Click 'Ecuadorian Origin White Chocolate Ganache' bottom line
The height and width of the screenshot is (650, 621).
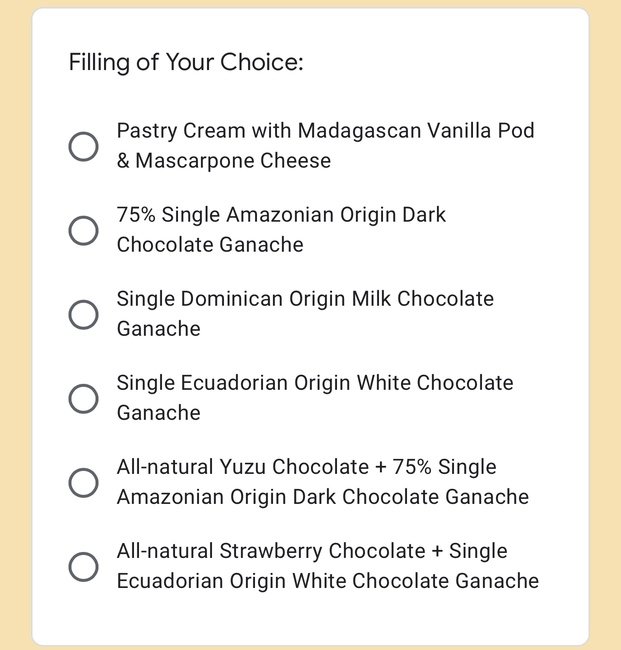tap(328, 581)
